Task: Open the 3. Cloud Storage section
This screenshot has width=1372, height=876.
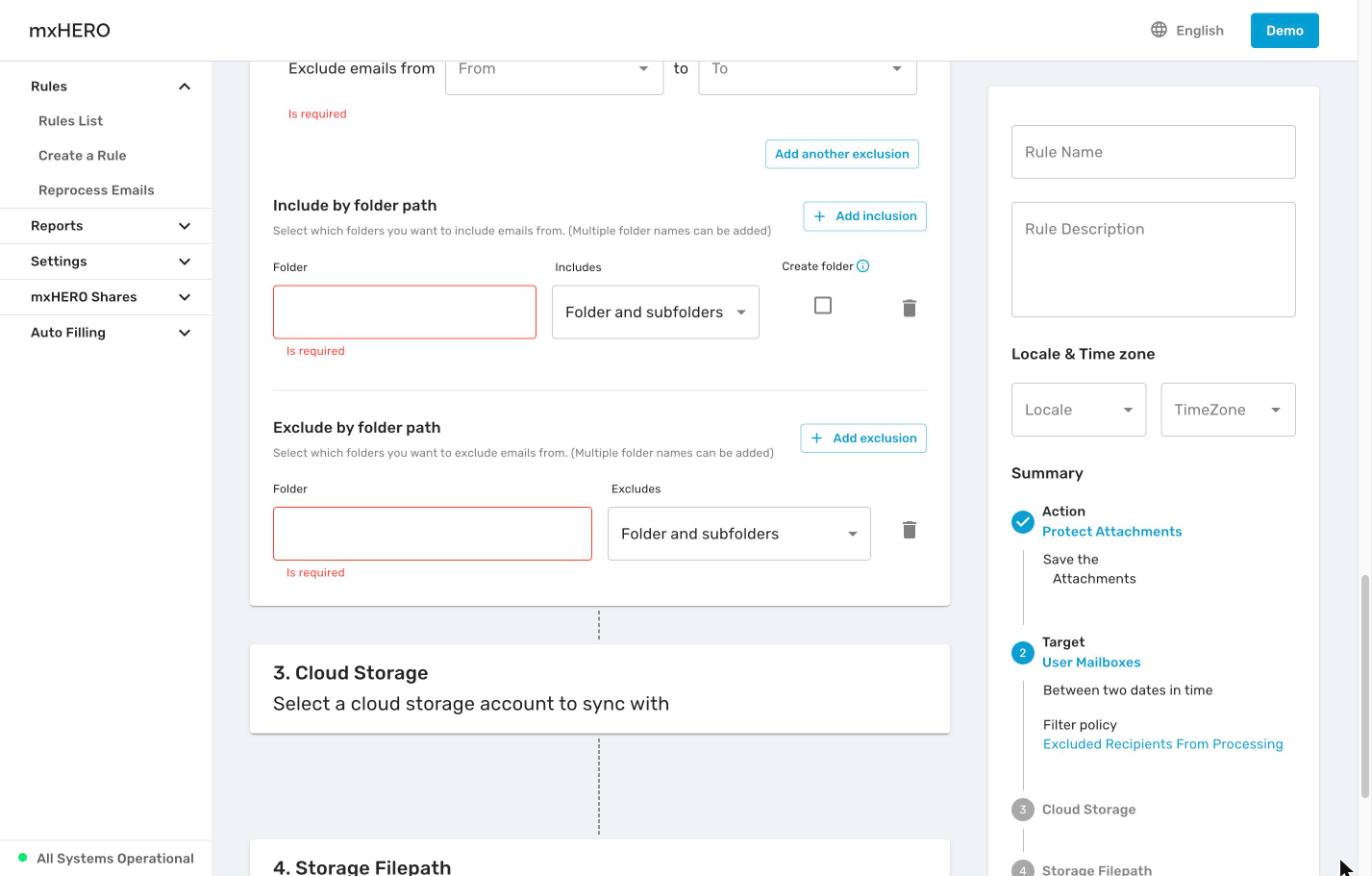Action: point(599,689)
